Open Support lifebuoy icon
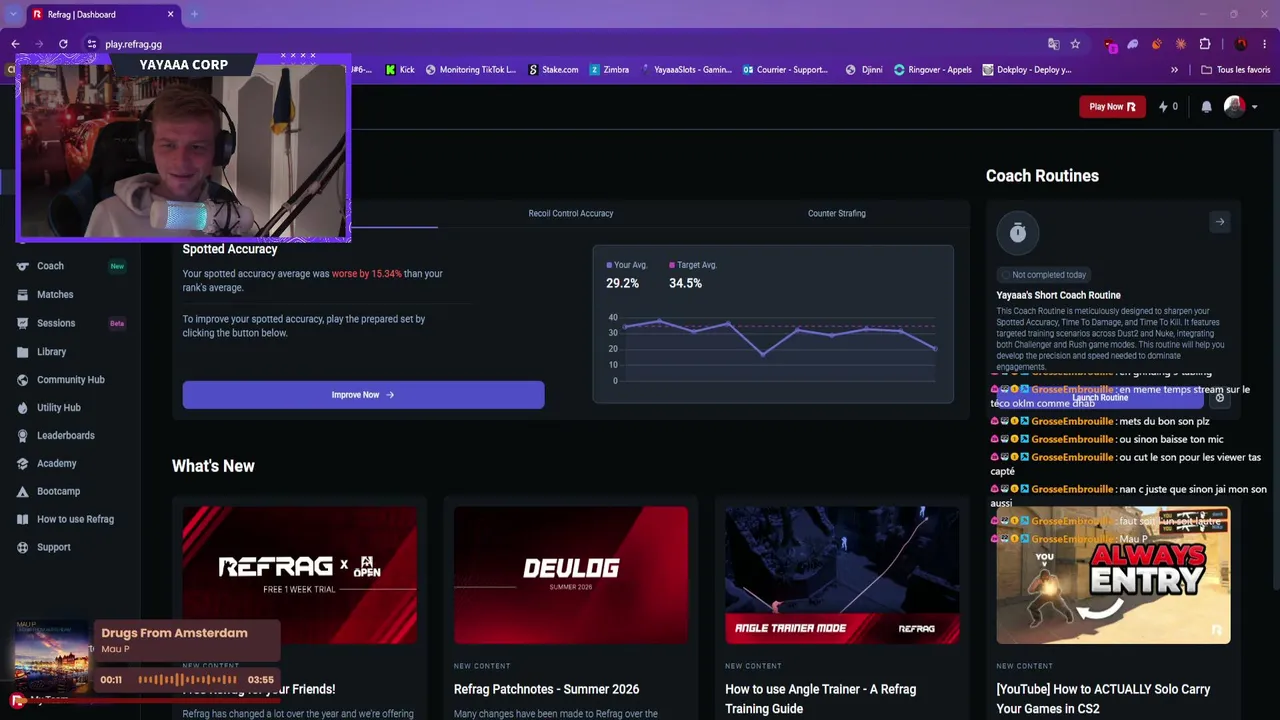The image size is (1280, 720). tap(22, 548)
